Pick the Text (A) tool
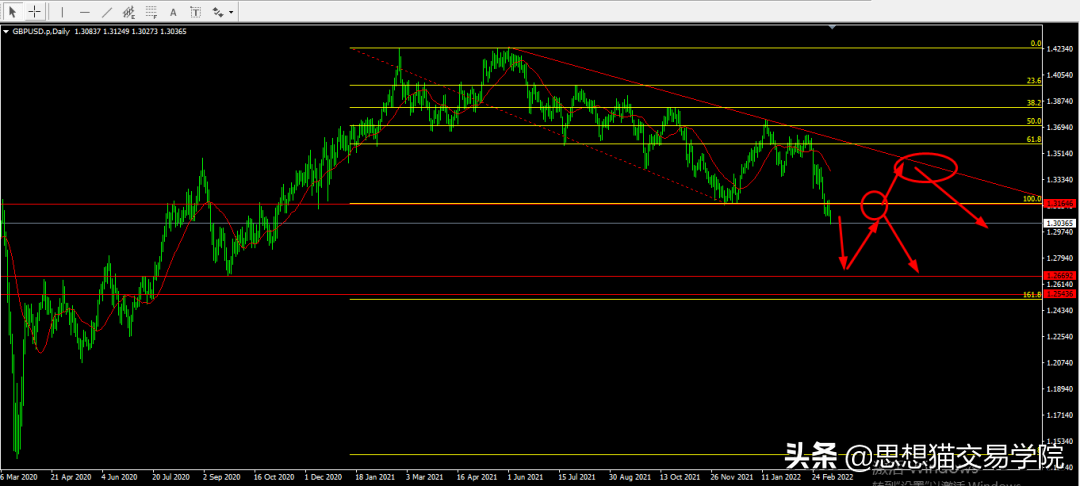Viewport: 1080px width, 486px height. click(174, 11)
